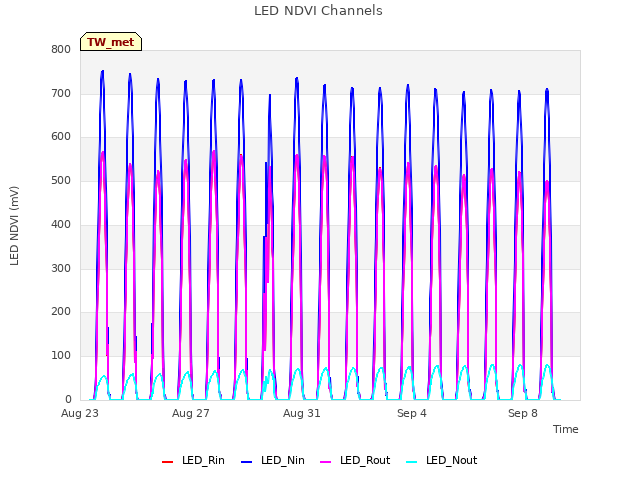Click the cyan LED_Nout legend color marker
Viewport: 640px width, 480px height.
pos(412,462)
